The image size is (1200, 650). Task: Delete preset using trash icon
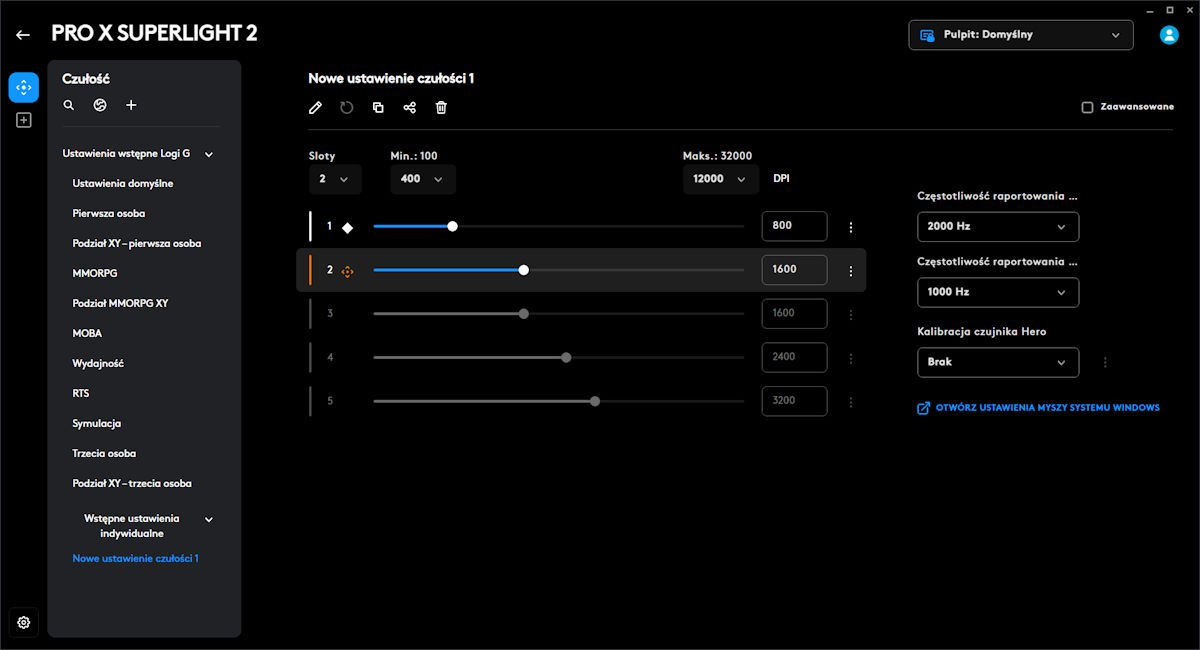[441, 108]
